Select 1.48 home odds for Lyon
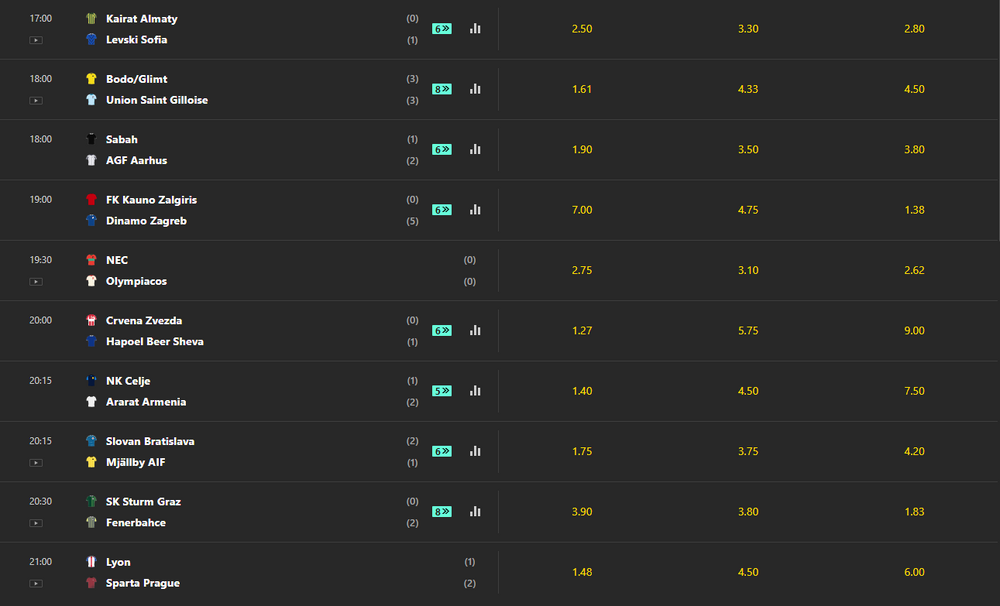The width and height of the screenshot is (1000, 606). pos(582,572)
